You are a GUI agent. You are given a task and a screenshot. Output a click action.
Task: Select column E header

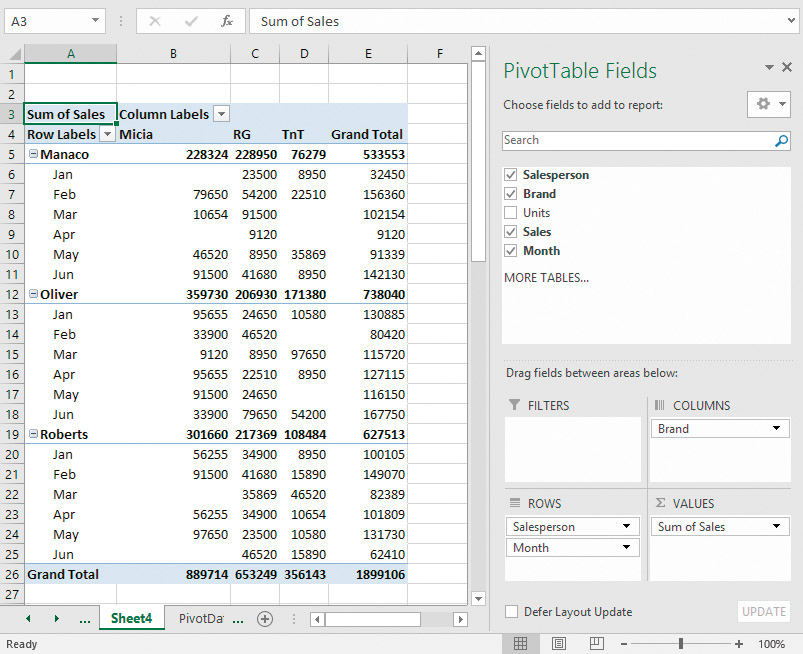pyautogui.click(x=368, y=53)
